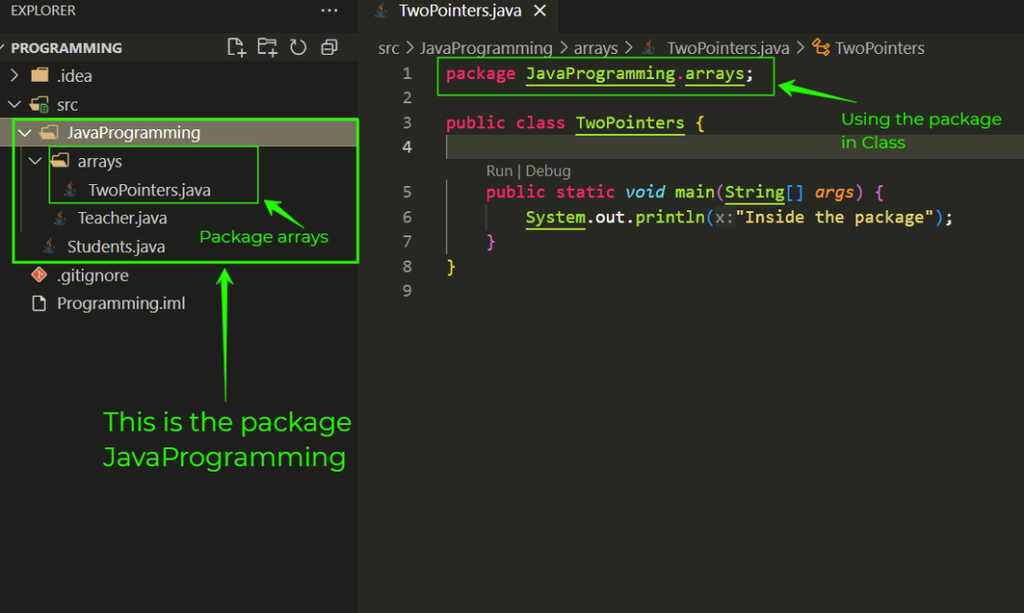Open TwoPointers.java in the file tree
This screenshot has height=613, width=1024.
point(149,190)
